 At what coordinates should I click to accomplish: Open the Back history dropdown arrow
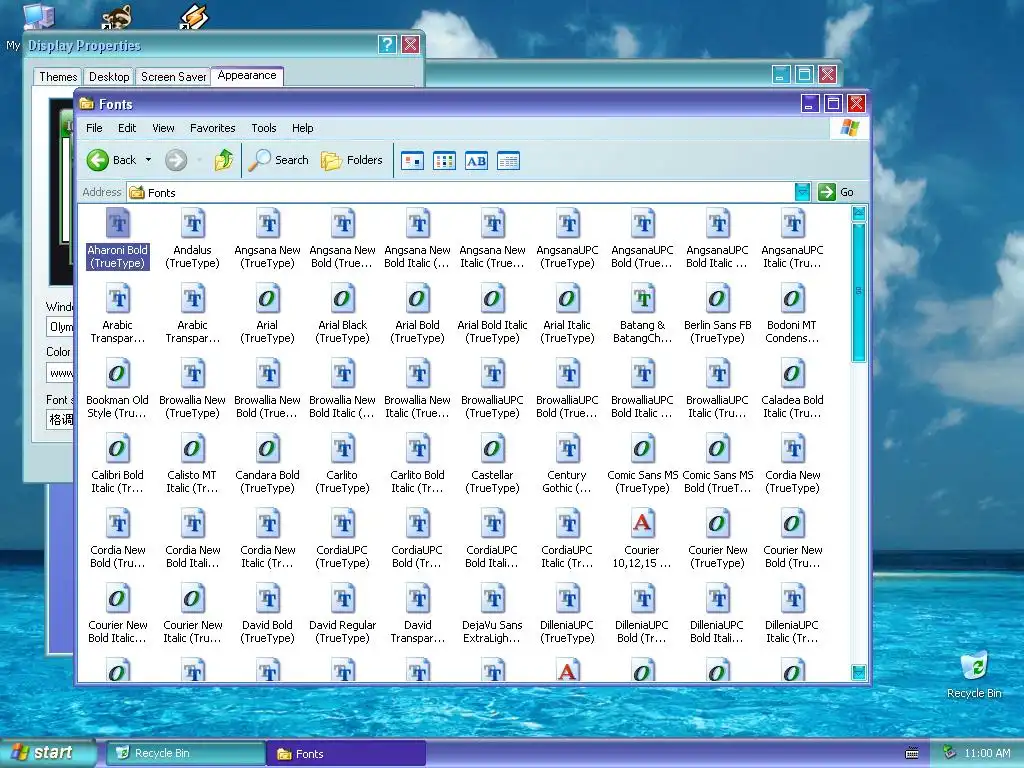click(x=148, y=160)
